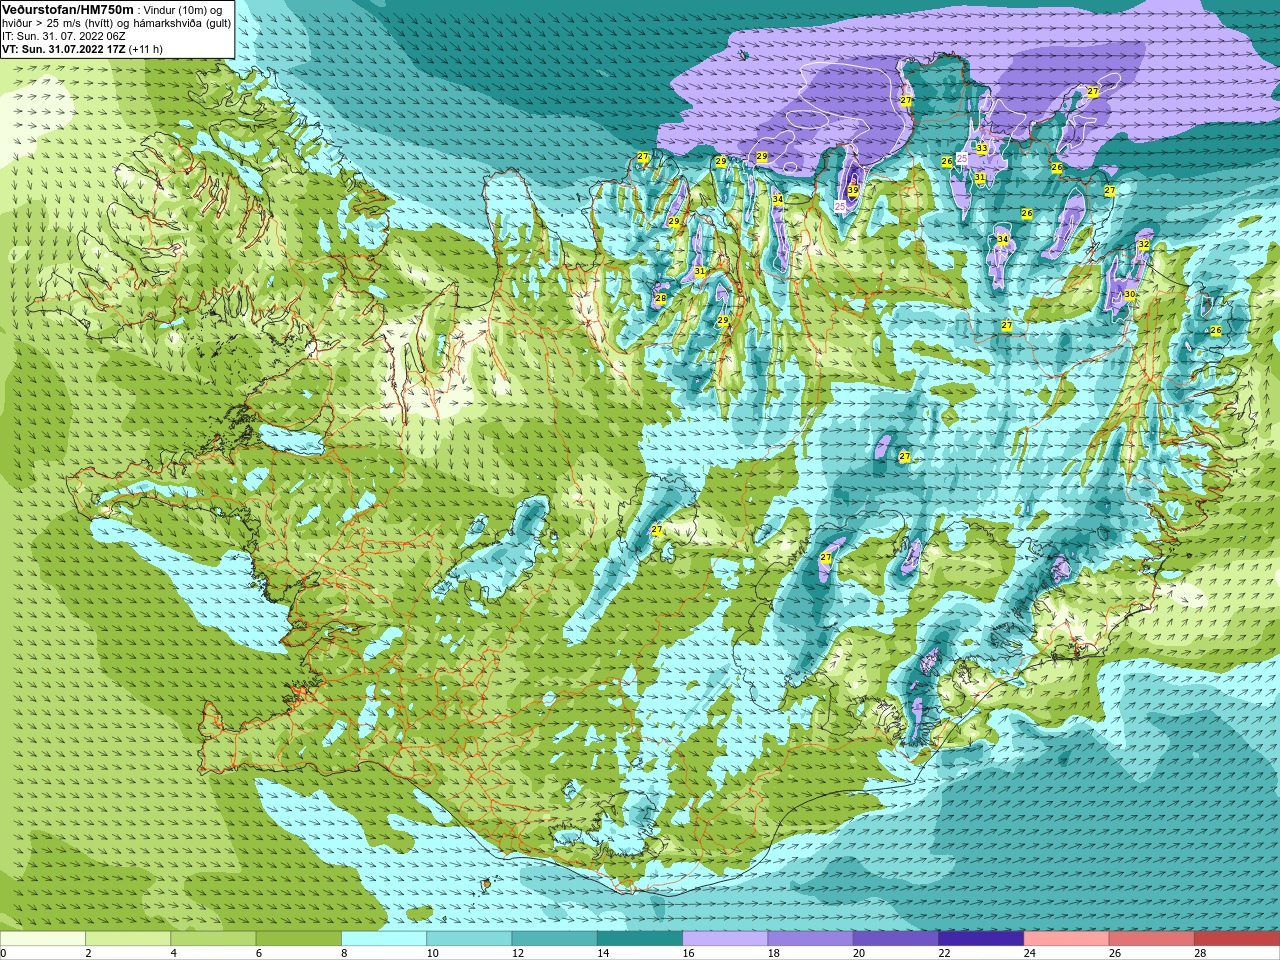Select the 8–10 m/s light cyan legend swatch
This screenshot has height=960, width=1280.
tap(384, 939)
